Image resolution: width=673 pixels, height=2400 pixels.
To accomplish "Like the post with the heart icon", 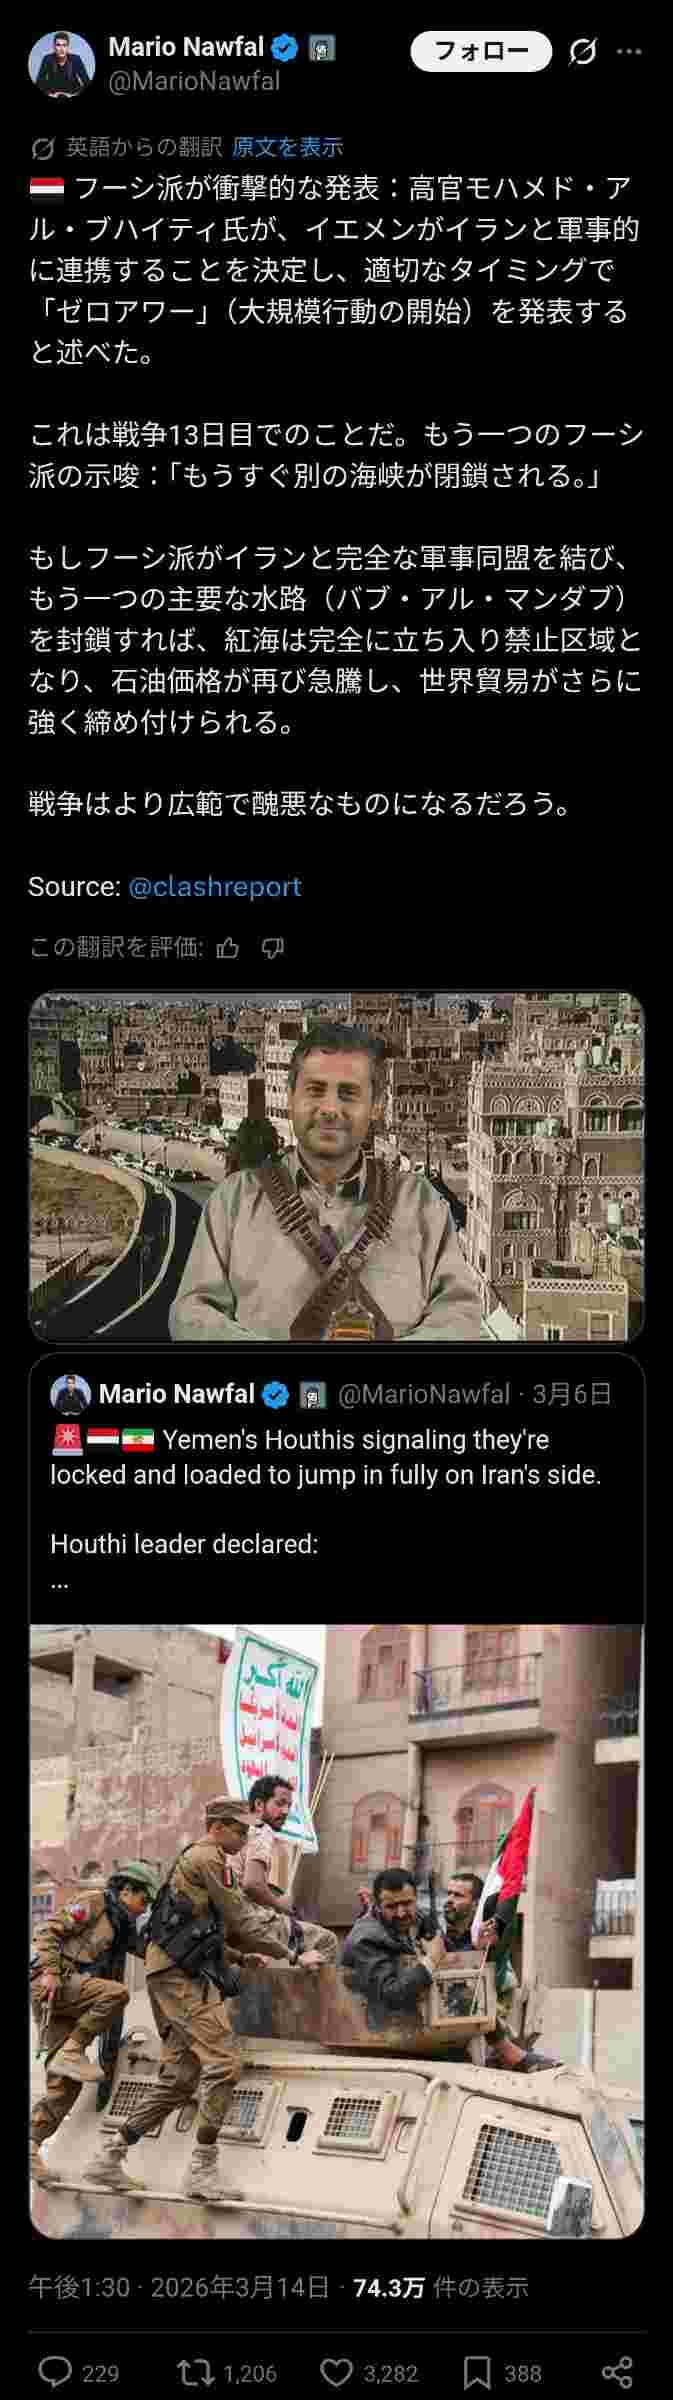I will pos(337,2372).
